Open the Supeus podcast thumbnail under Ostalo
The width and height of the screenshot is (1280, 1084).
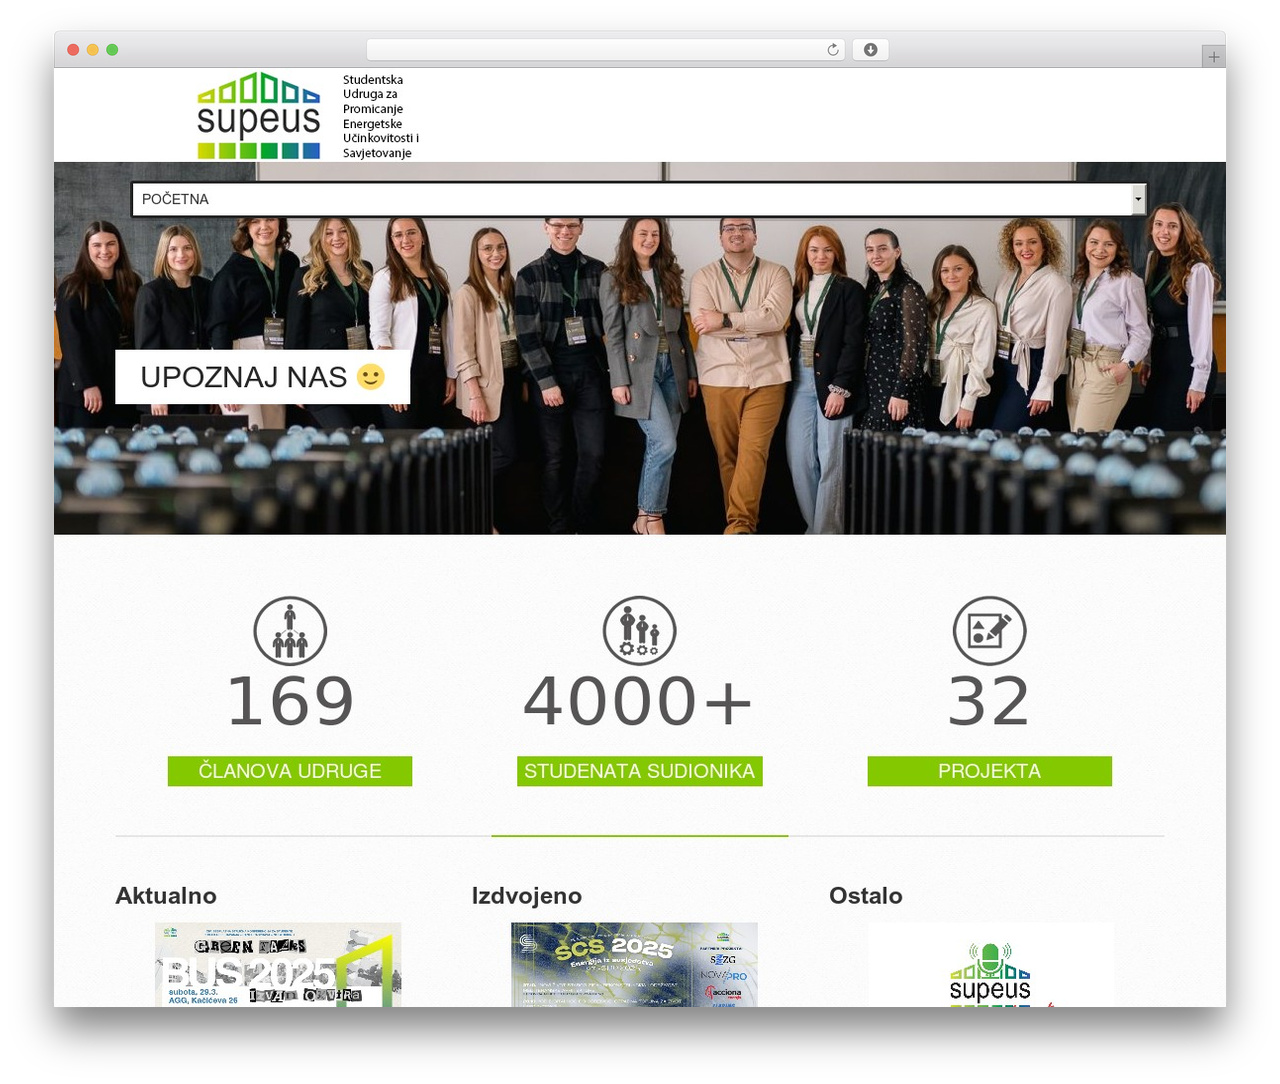tap(991, 965)
